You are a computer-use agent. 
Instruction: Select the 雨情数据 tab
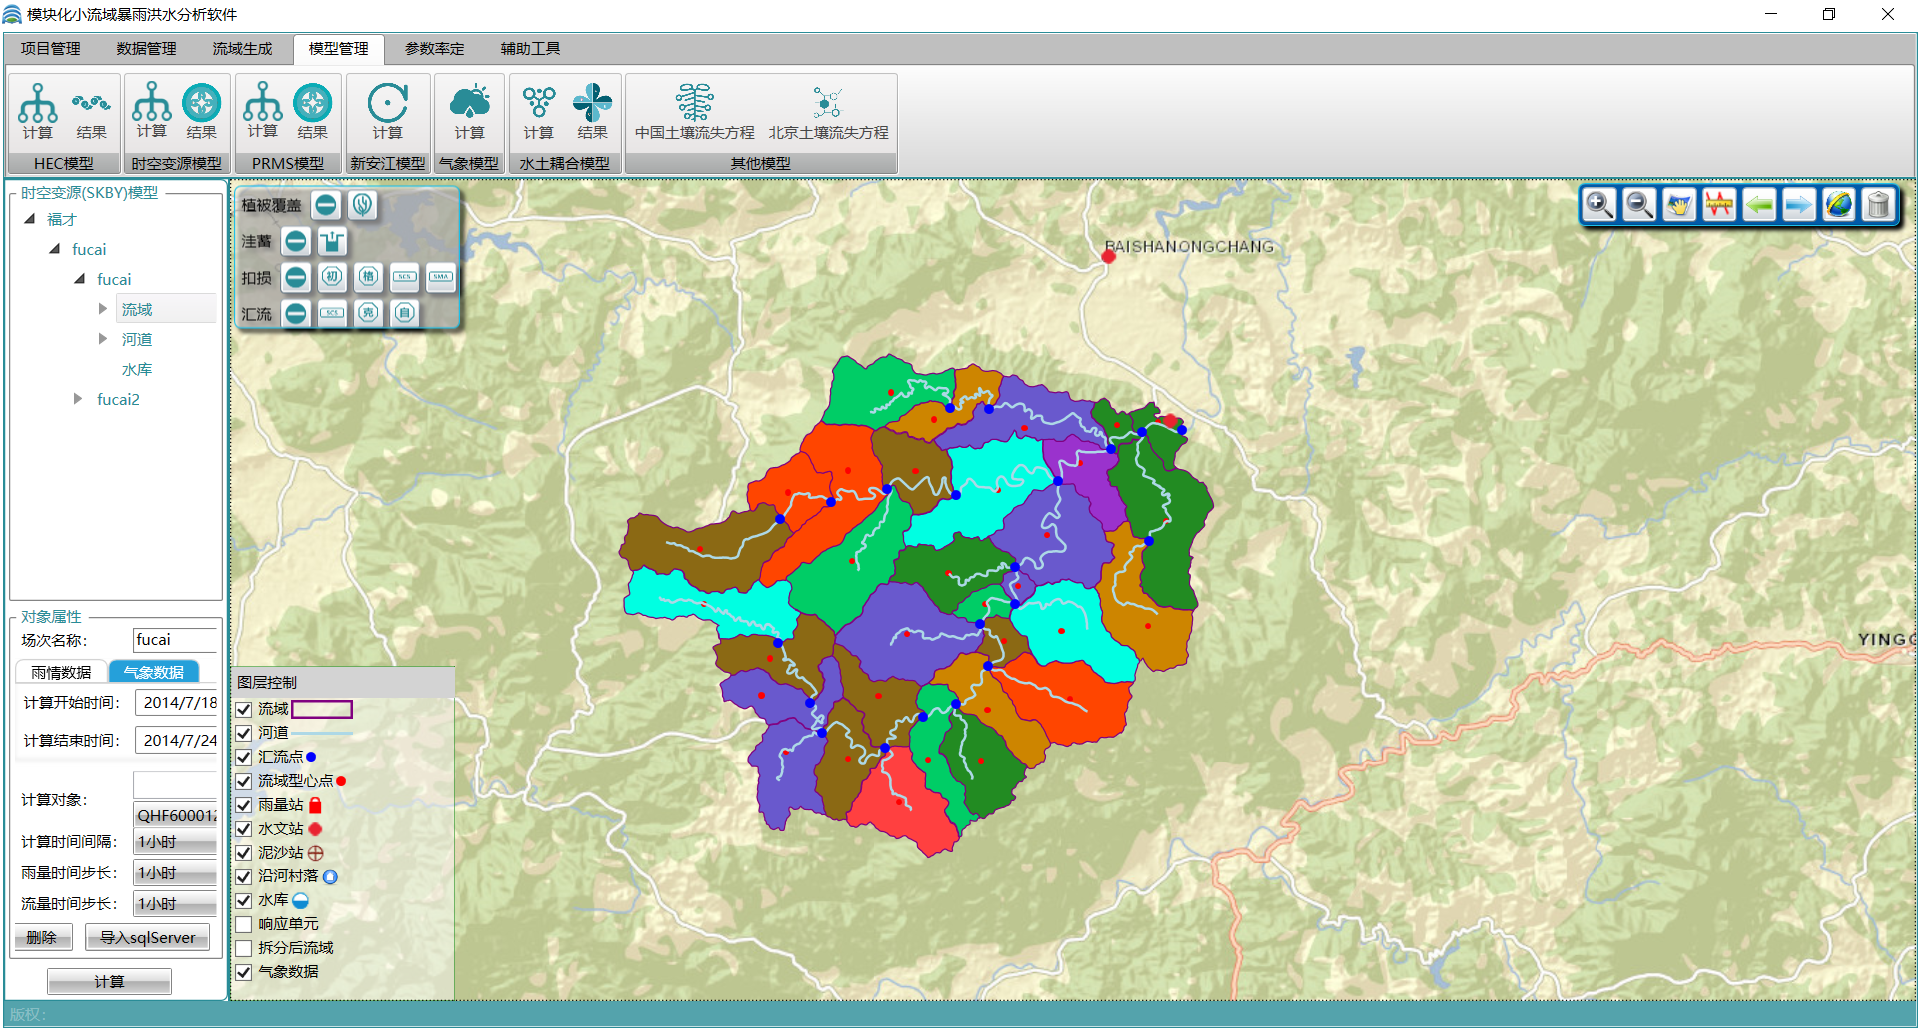61,672
